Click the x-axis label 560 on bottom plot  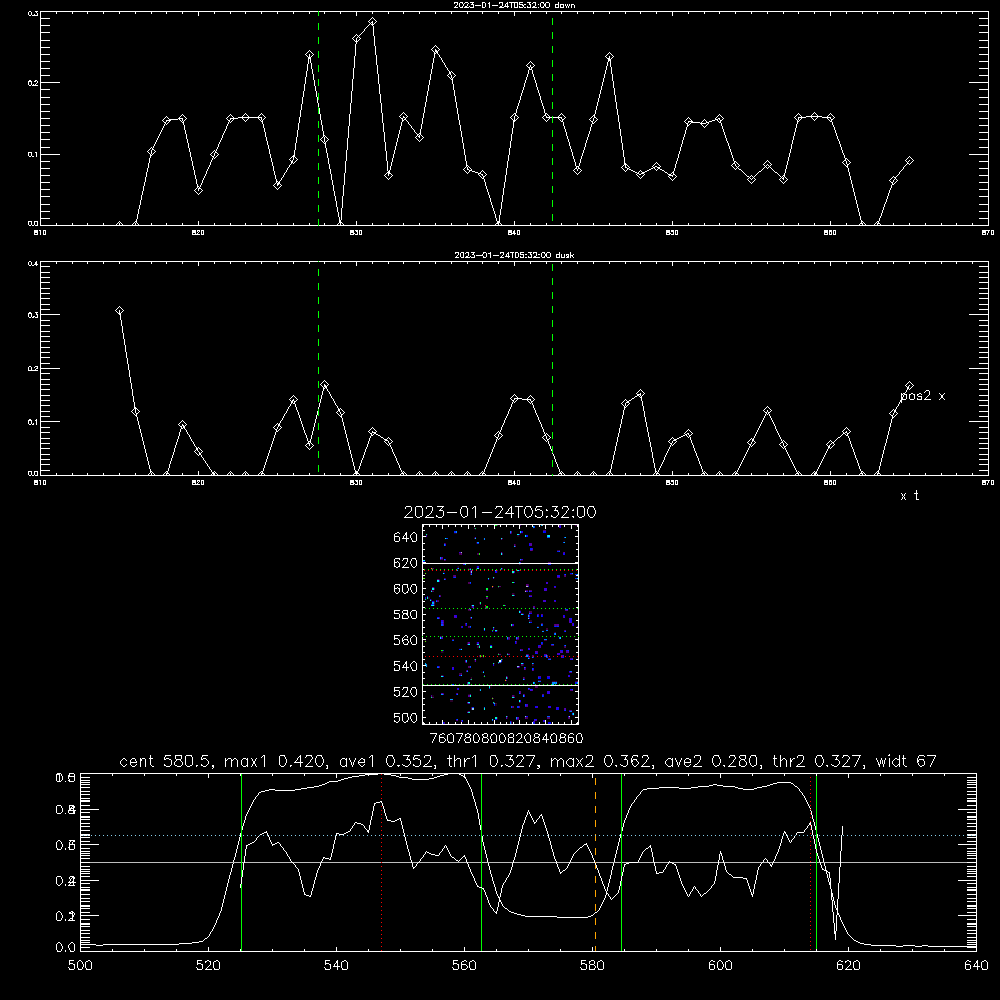tap(464, 966)
